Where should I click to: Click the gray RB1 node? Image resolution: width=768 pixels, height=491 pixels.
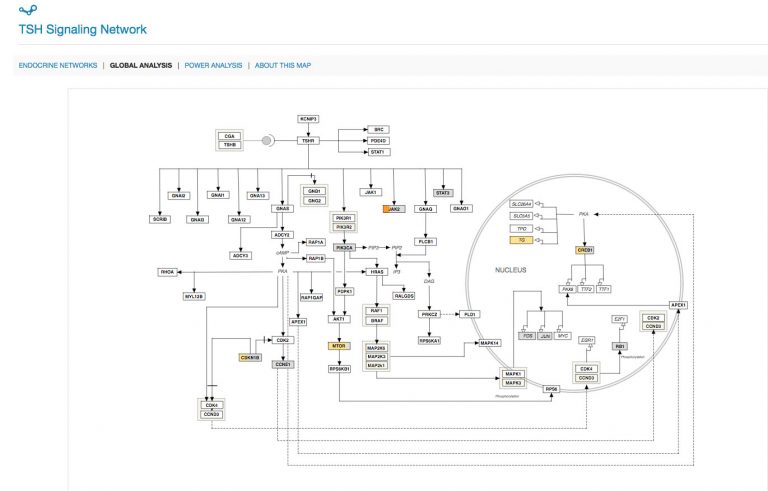click(x=620, y=346)
